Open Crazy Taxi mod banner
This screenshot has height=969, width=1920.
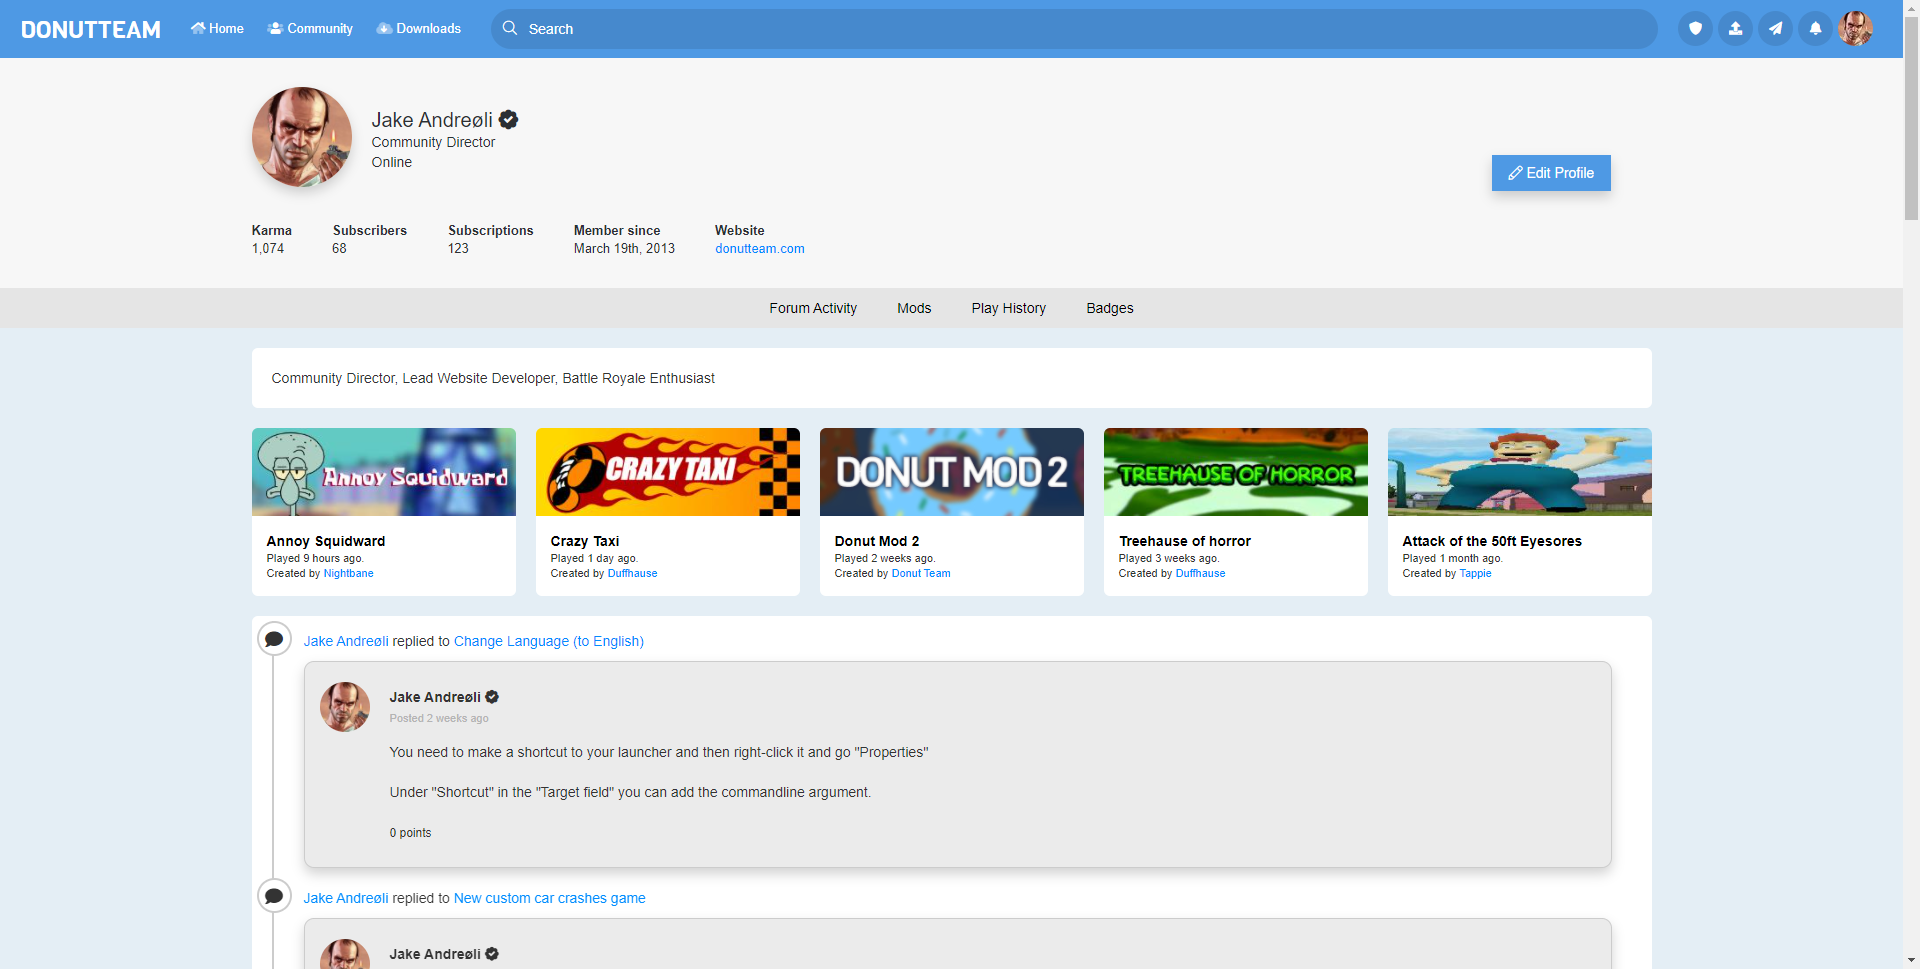coord(668,472)
